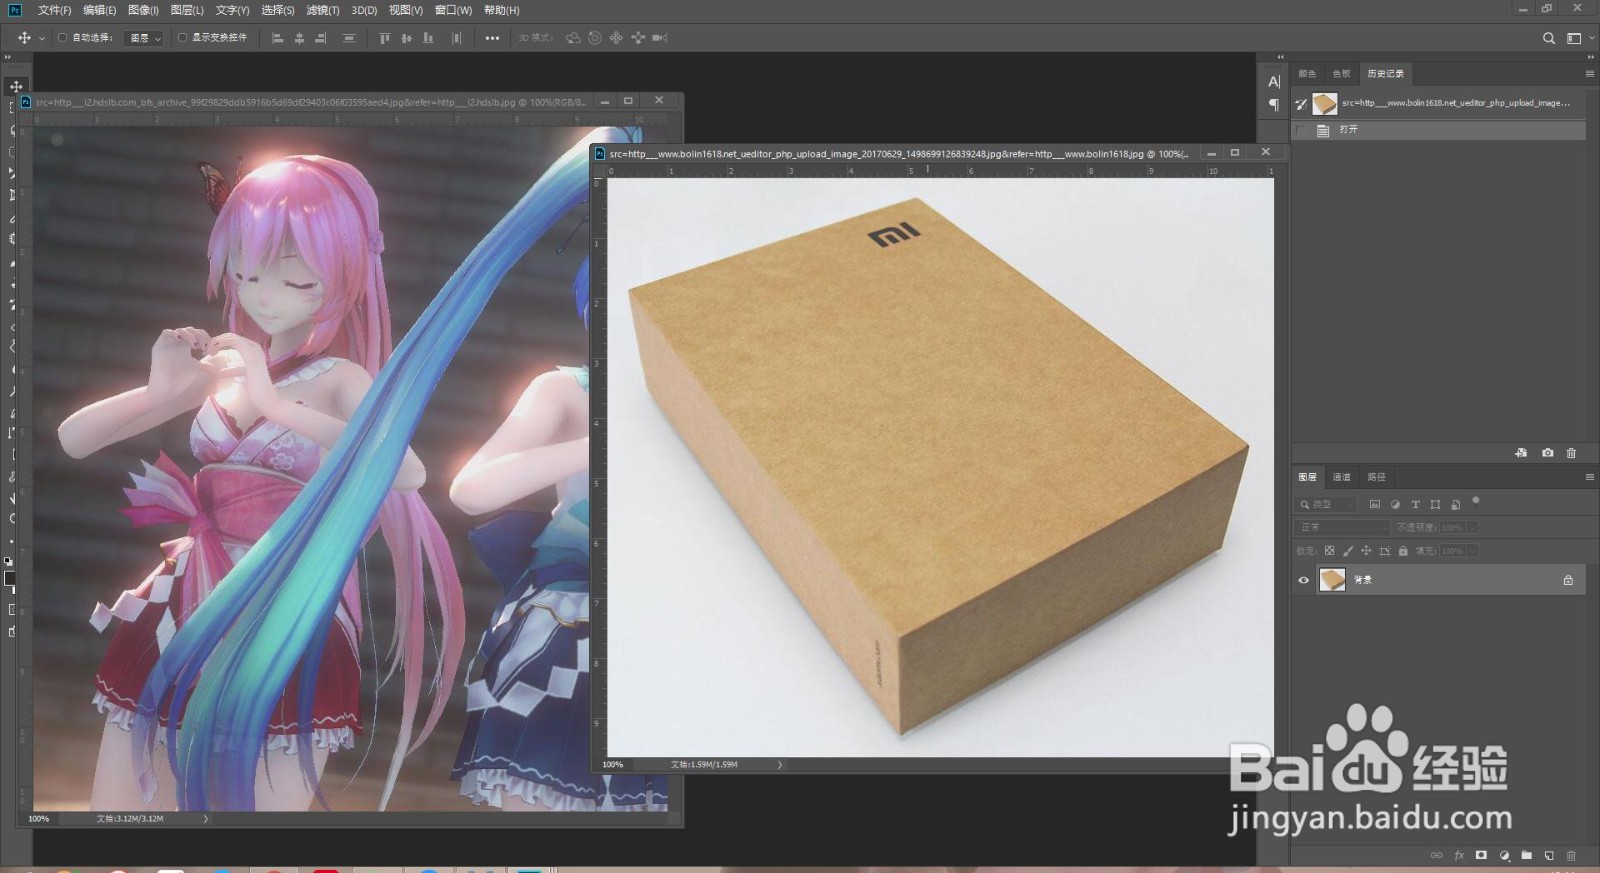Create new snapshot with camera icon
This screenshot has height=873, width=1600.
coord(1548,453)
